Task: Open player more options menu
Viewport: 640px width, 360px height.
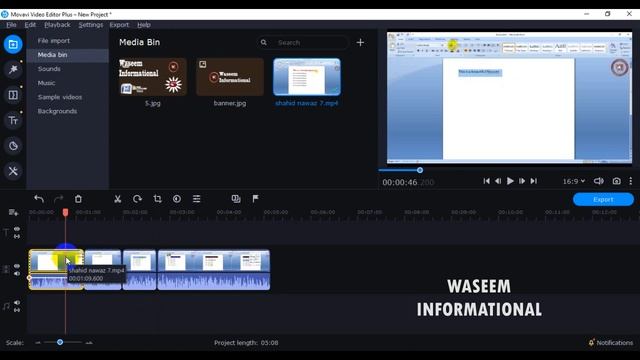Action: click(631, 181)
